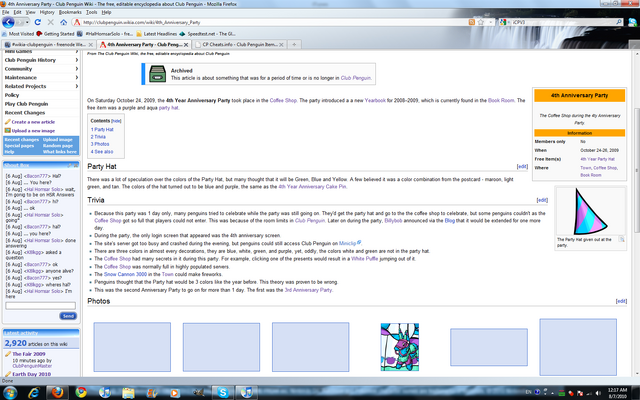This screenshot has height=400, width=640.
Task: Open Internet Explorer from the taskbar
Action: (x=34, y=393)
